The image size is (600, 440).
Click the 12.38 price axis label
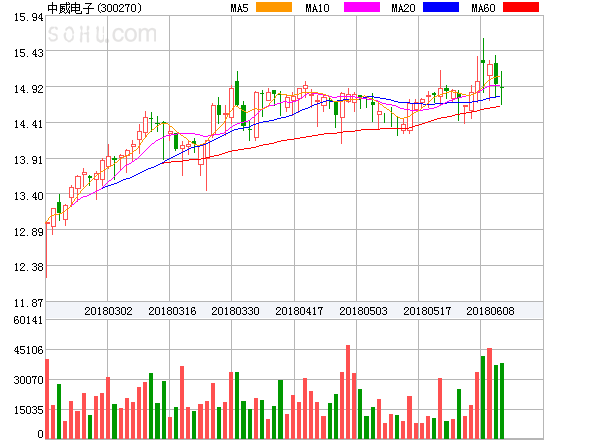(28, 267)
